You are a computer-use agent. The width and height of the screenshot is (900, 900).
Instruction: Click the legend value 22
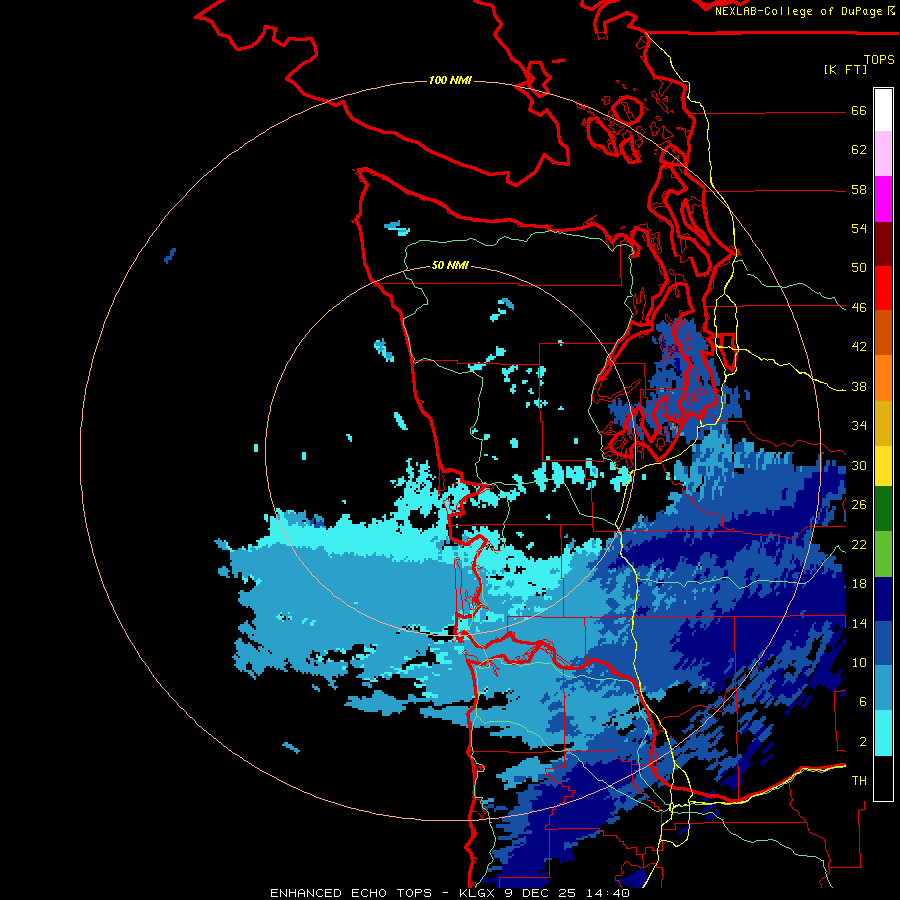[859, 544]
